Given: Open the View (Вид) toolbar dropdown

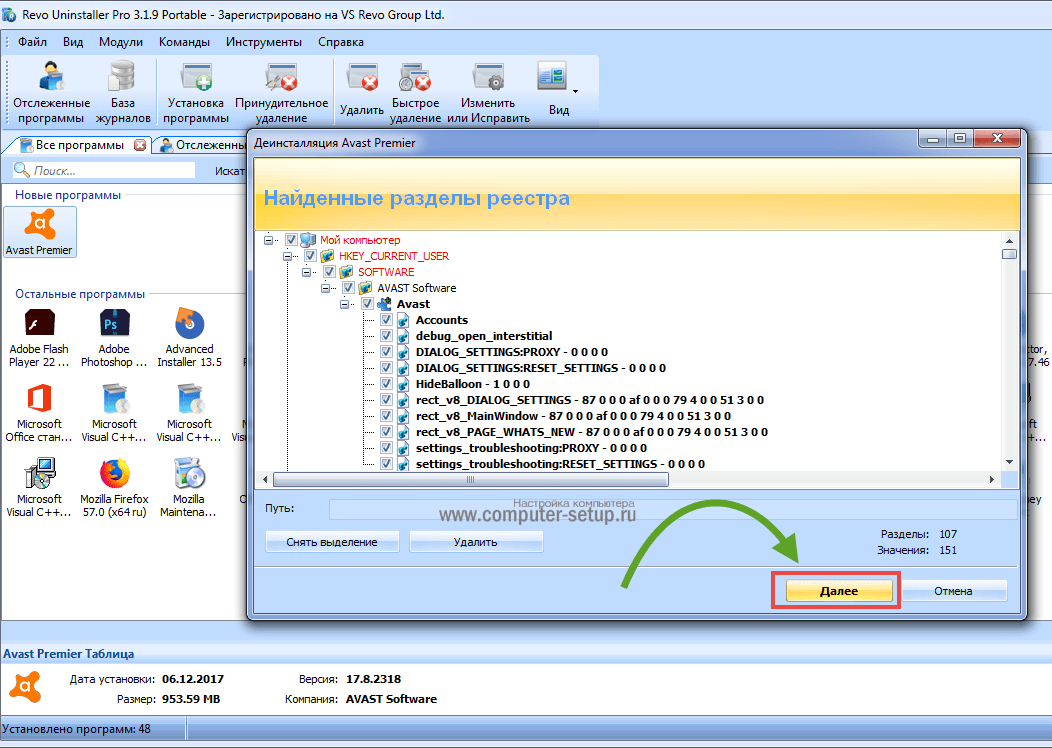Looking at the screenshot, I should (558, 90).
